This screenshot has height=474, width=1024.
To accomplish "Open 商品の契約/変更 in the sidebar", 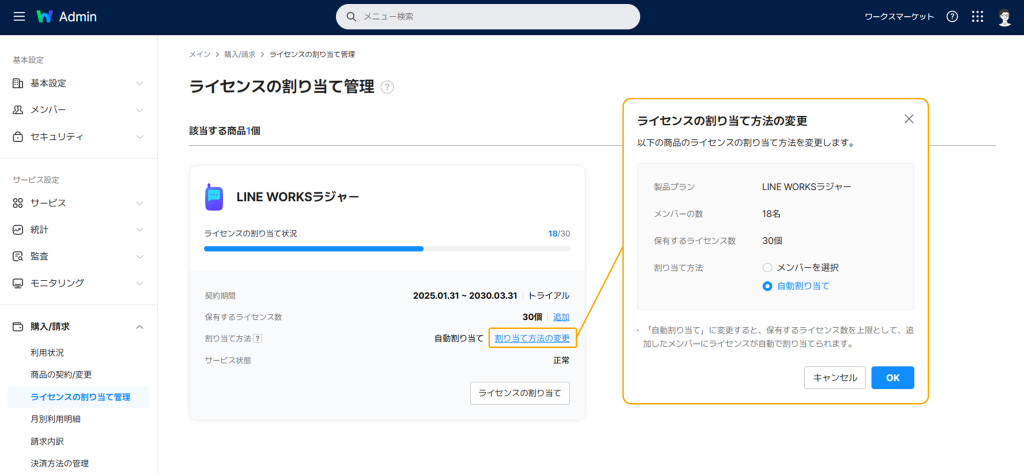I will tap(62, 375).
